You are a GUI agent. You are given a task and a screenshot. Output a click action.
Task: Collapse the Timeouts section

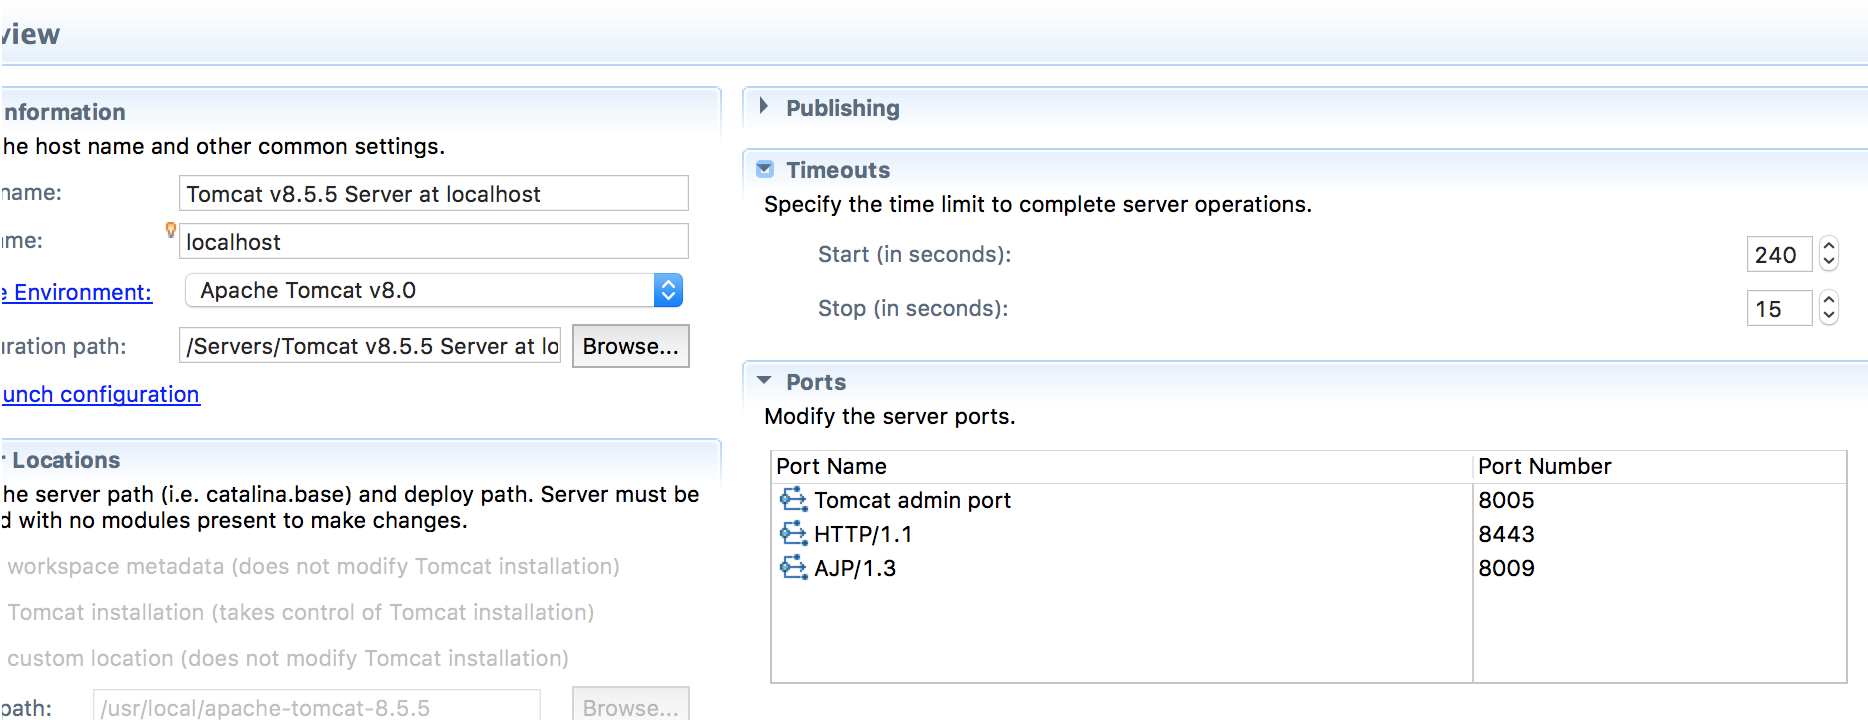pos(765,169)
